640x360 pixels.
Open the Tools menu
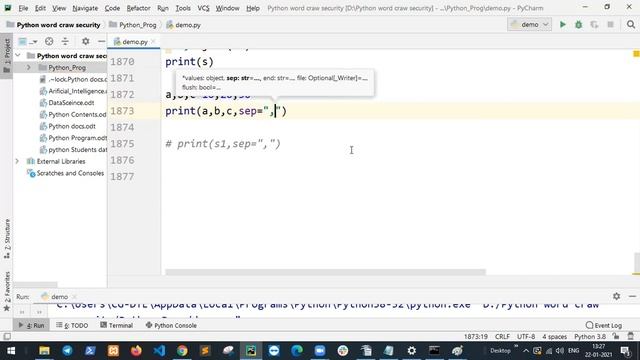click(x=183, y=8)
